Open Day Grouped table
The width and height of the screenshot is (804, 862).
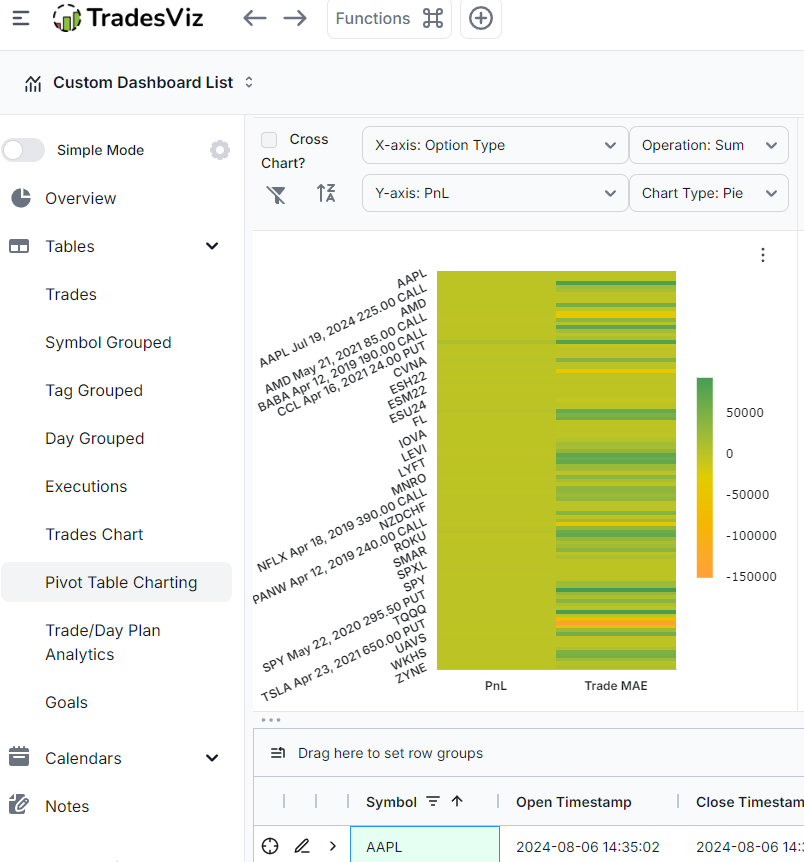(95, 439)
